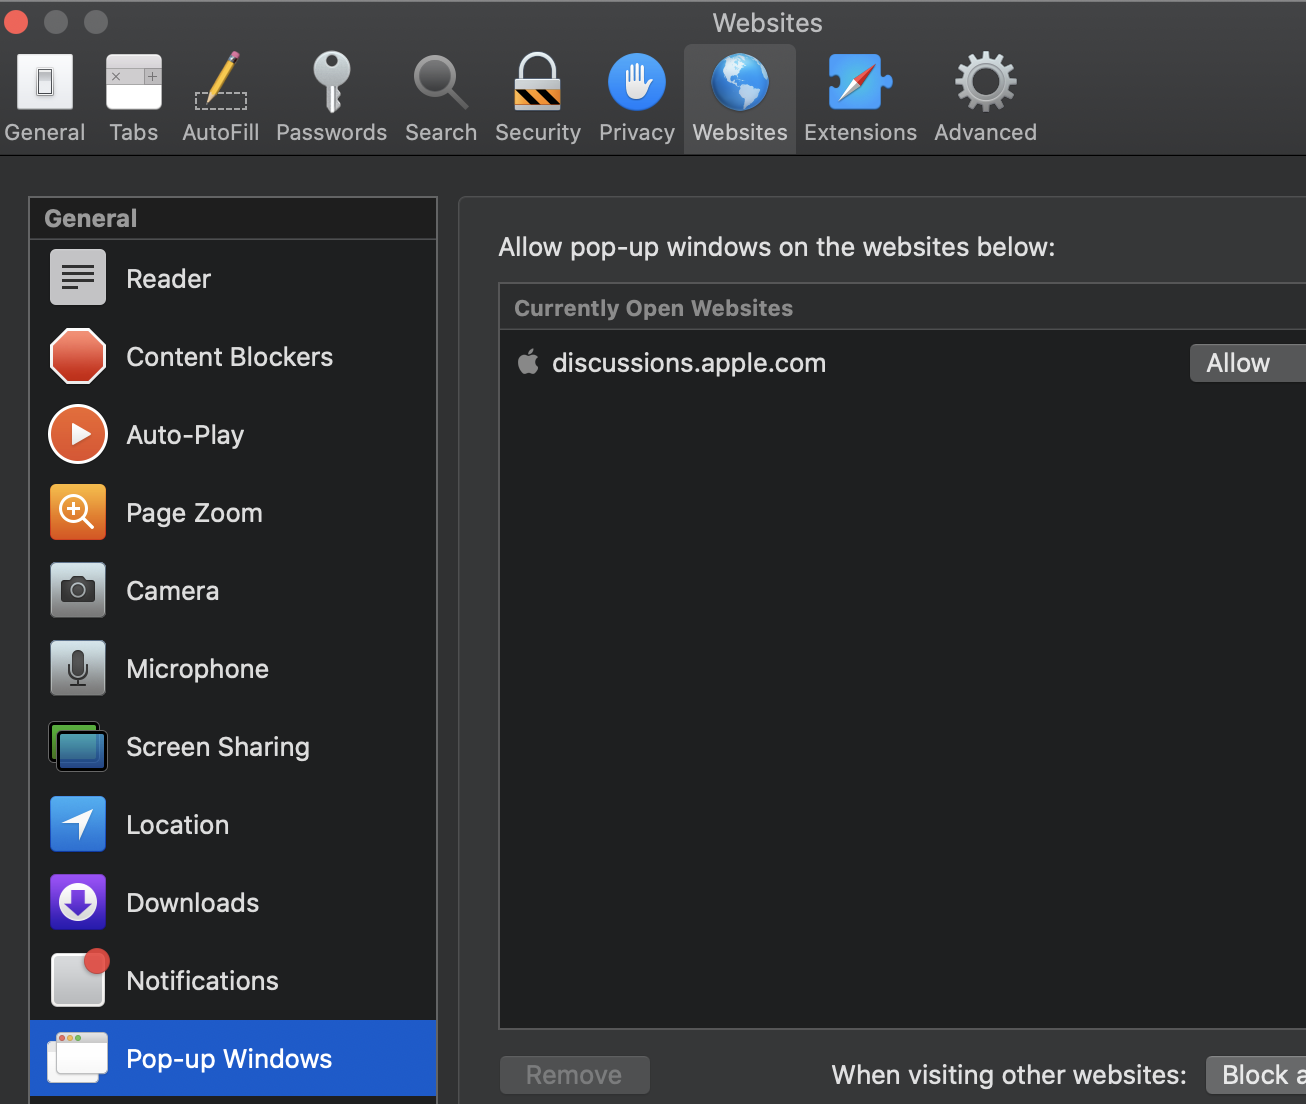The height and width of the screenshot is (1104, 1306).
Task: Switch to the Privacy tab label
Action: pos(637,132)
